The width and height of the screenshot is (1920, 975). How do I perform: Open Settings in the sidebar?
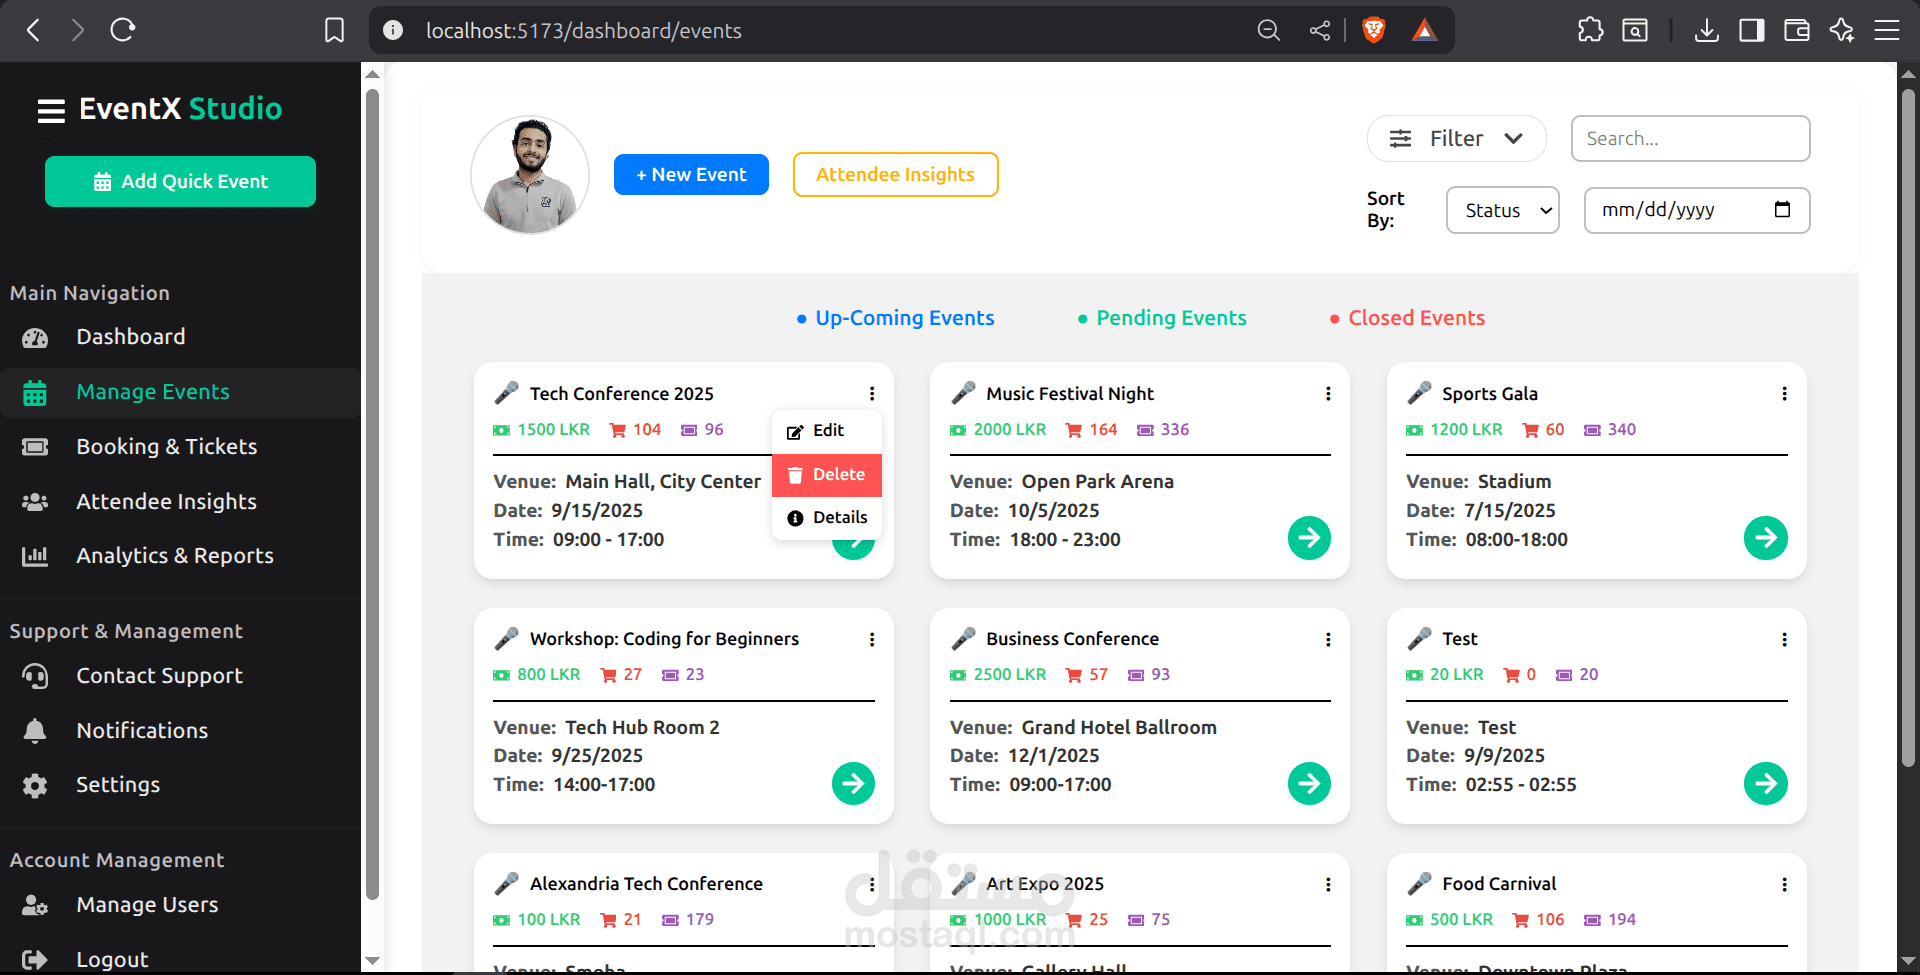pos(180,785)
